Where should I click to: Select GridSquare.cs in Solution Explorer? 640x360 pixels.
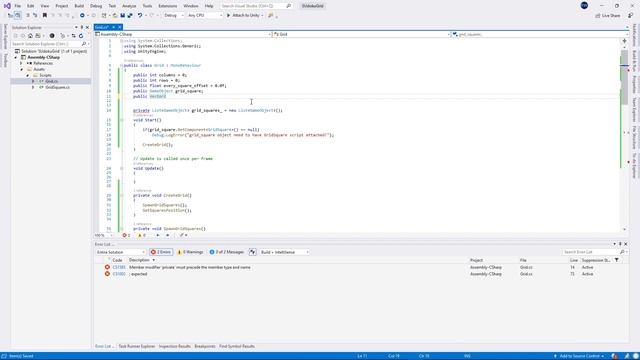(x=57, y=87)
